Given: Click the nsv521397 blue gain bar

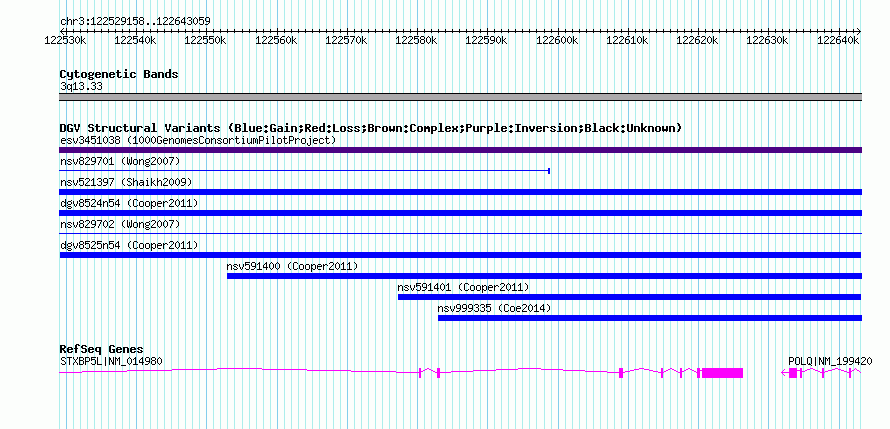Looking at the screenshot, I should pos(460,192).
